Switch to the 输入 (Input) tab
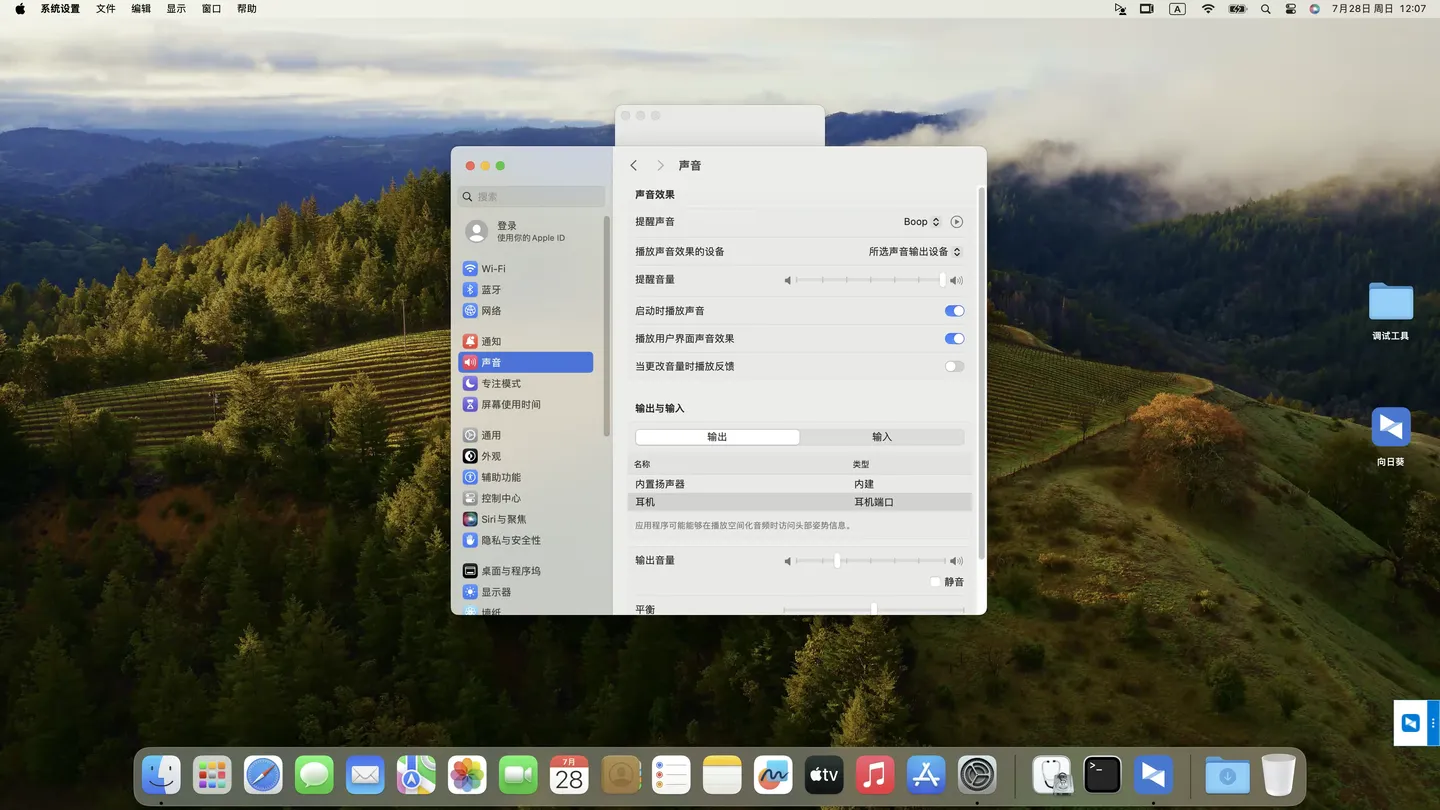The image size is (1440, 810). [x=881, y=437]
